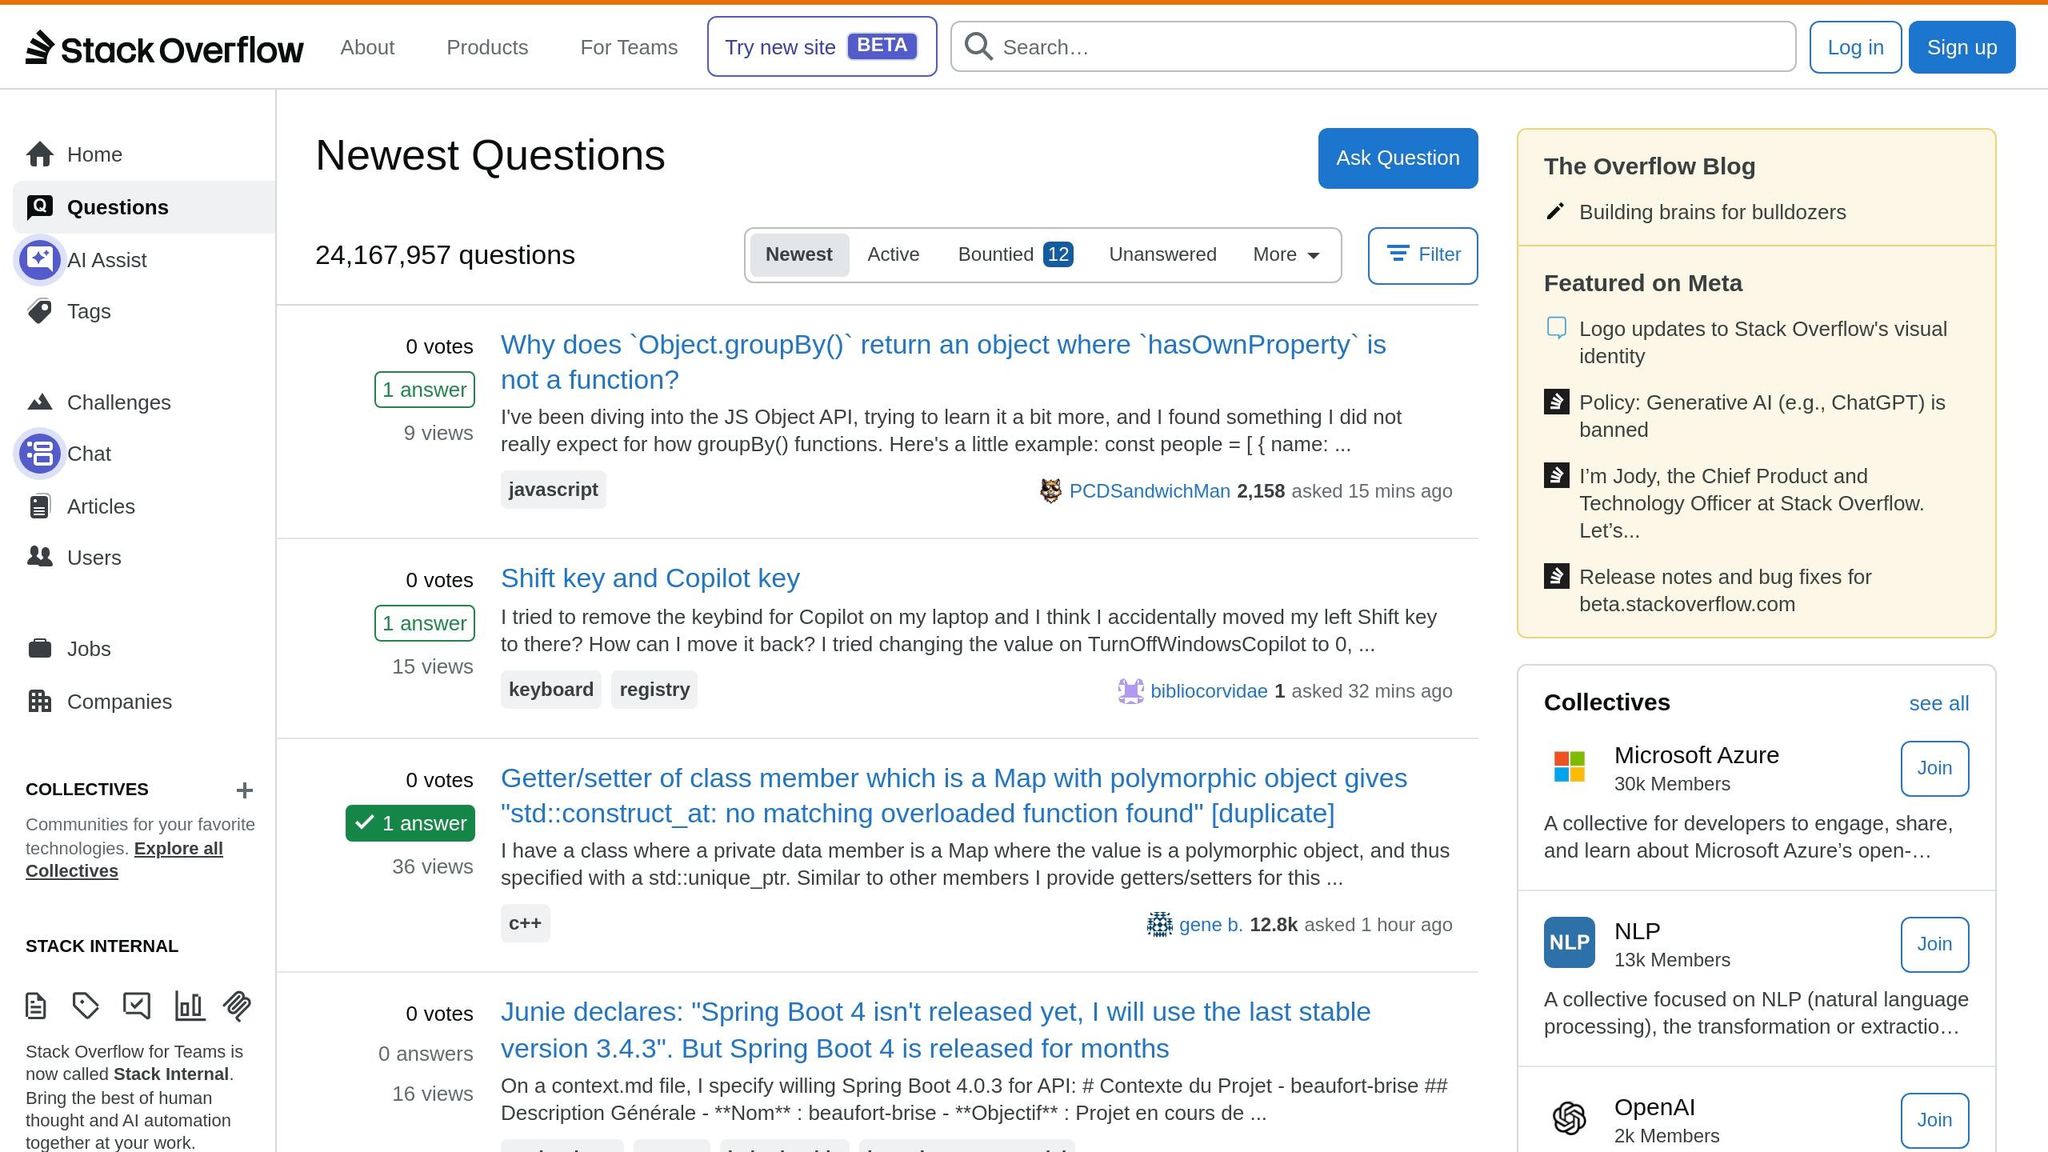Open the Shift key and Copilot key question

[650, 577]
